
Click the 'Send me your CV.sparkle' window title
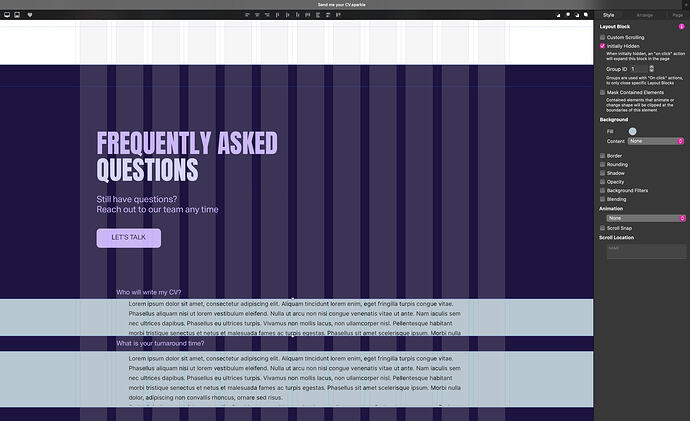click(341, 5)
